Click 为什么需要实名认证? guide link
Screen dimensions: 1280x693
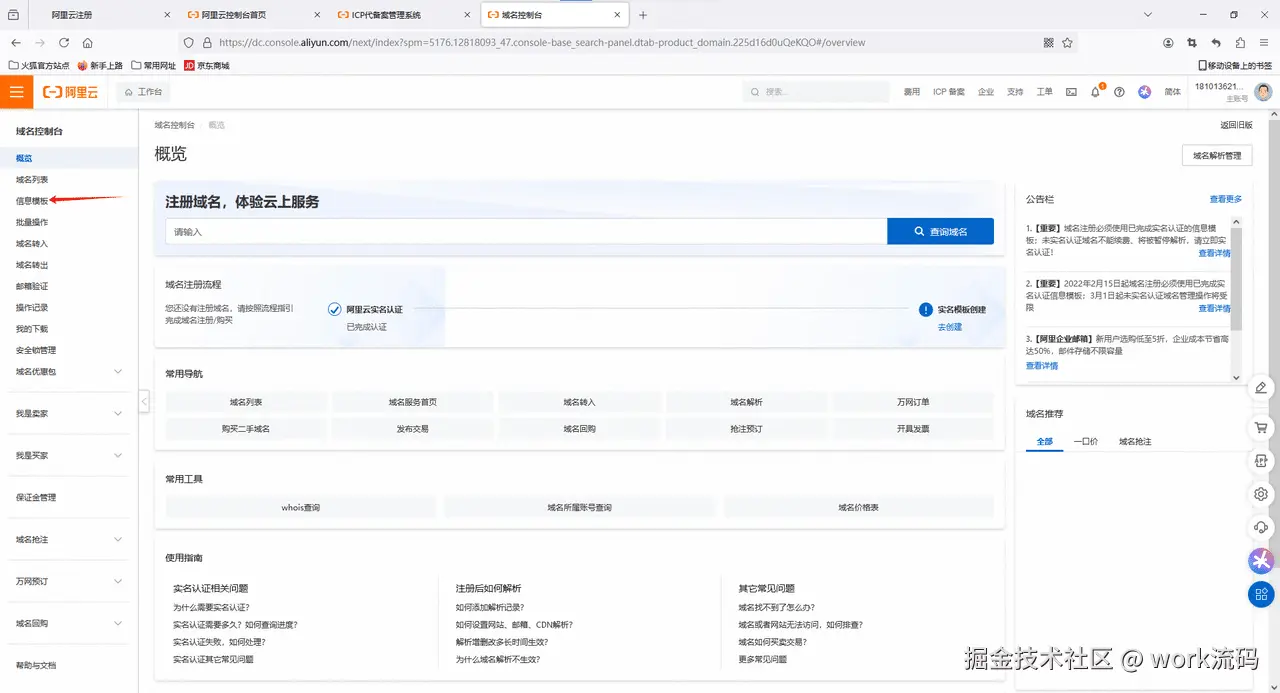tap(212, 607)
